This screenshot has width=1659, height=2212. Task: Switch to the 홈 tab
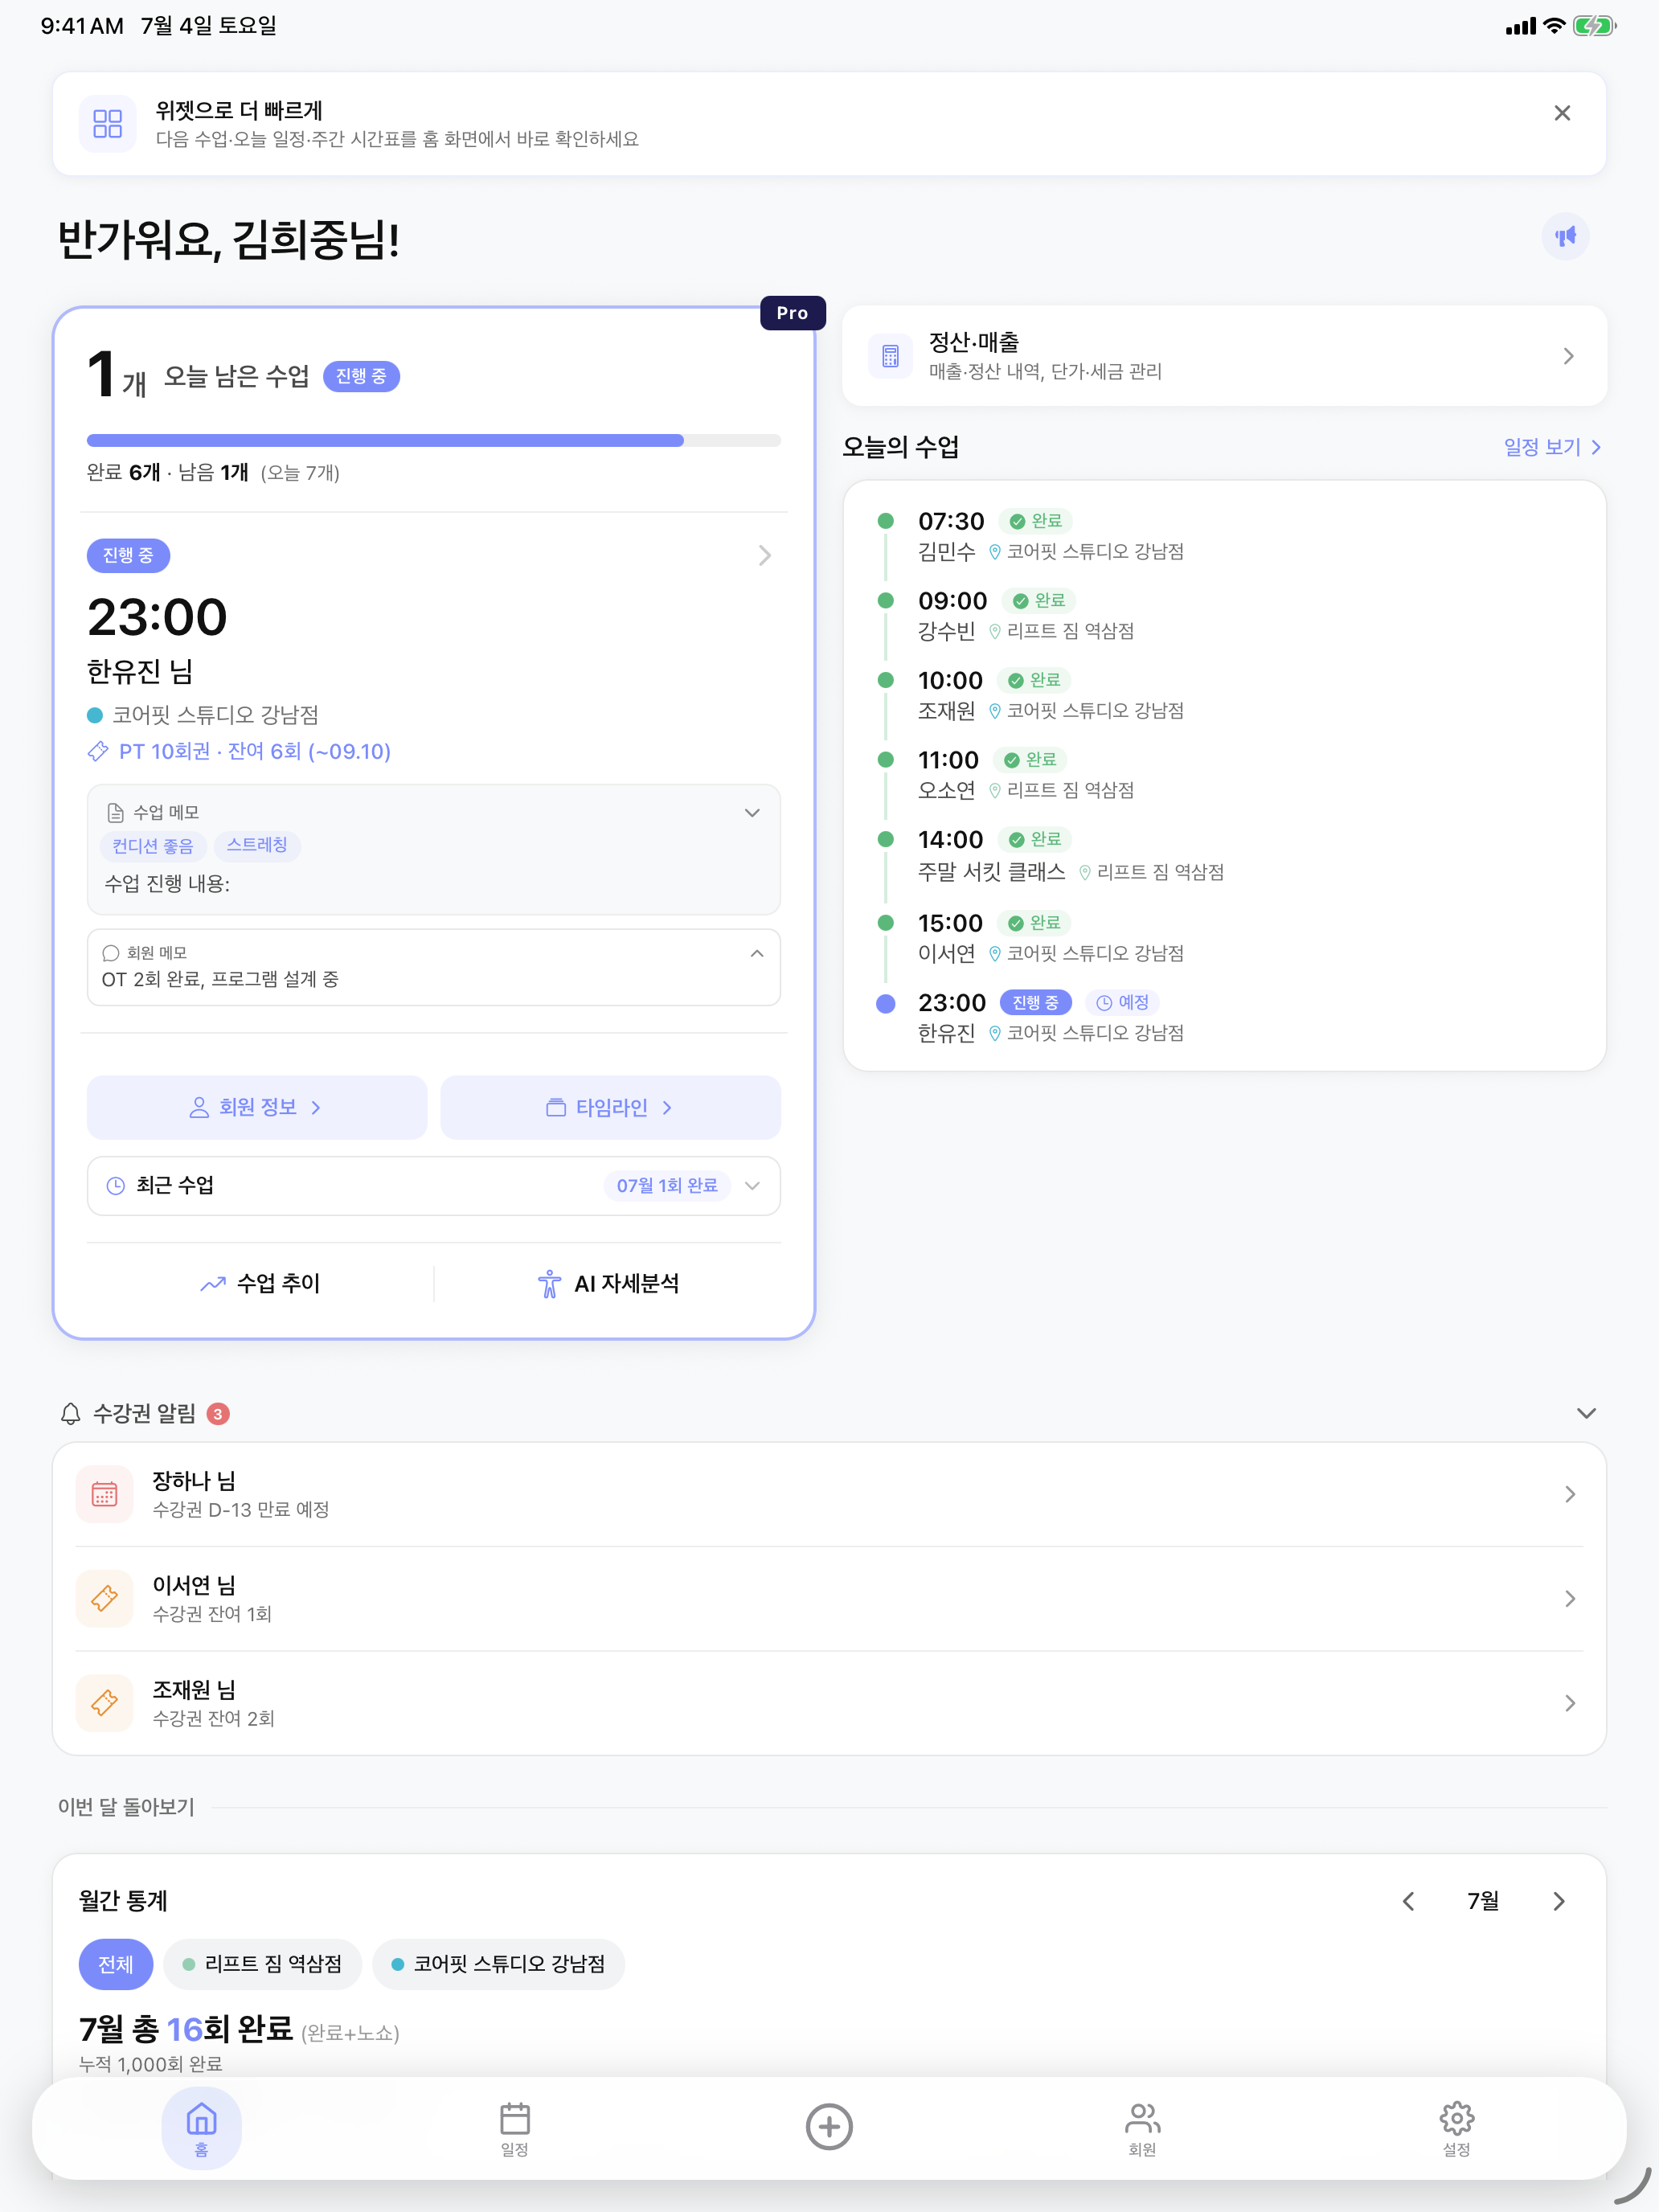click(201, 2128)
